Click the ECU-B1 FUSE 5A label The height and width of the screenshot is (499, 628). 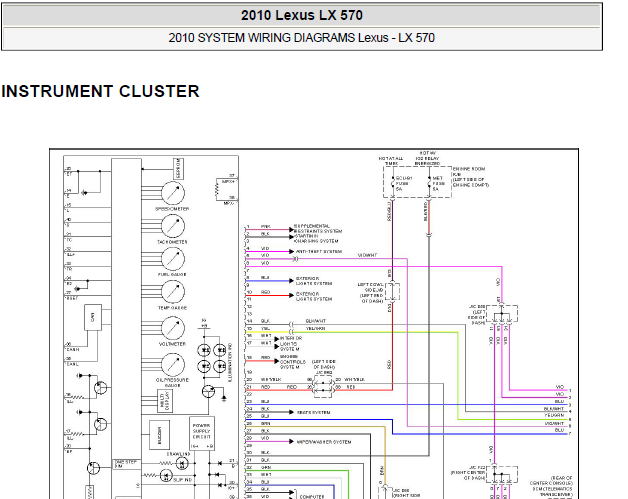coord(403,183)
